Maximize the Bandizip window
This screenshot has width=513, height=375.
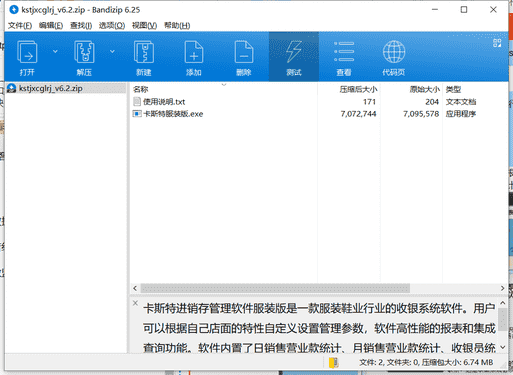(x=464, y=10)
